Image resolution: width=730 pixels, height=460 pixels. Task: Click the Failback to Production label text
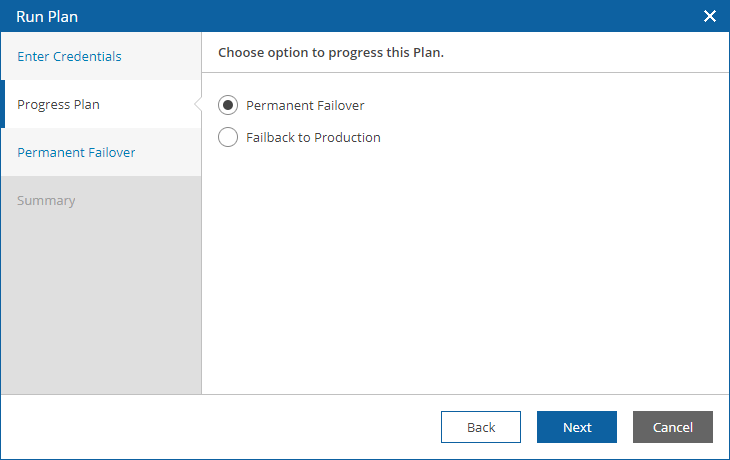coord(313,138)
